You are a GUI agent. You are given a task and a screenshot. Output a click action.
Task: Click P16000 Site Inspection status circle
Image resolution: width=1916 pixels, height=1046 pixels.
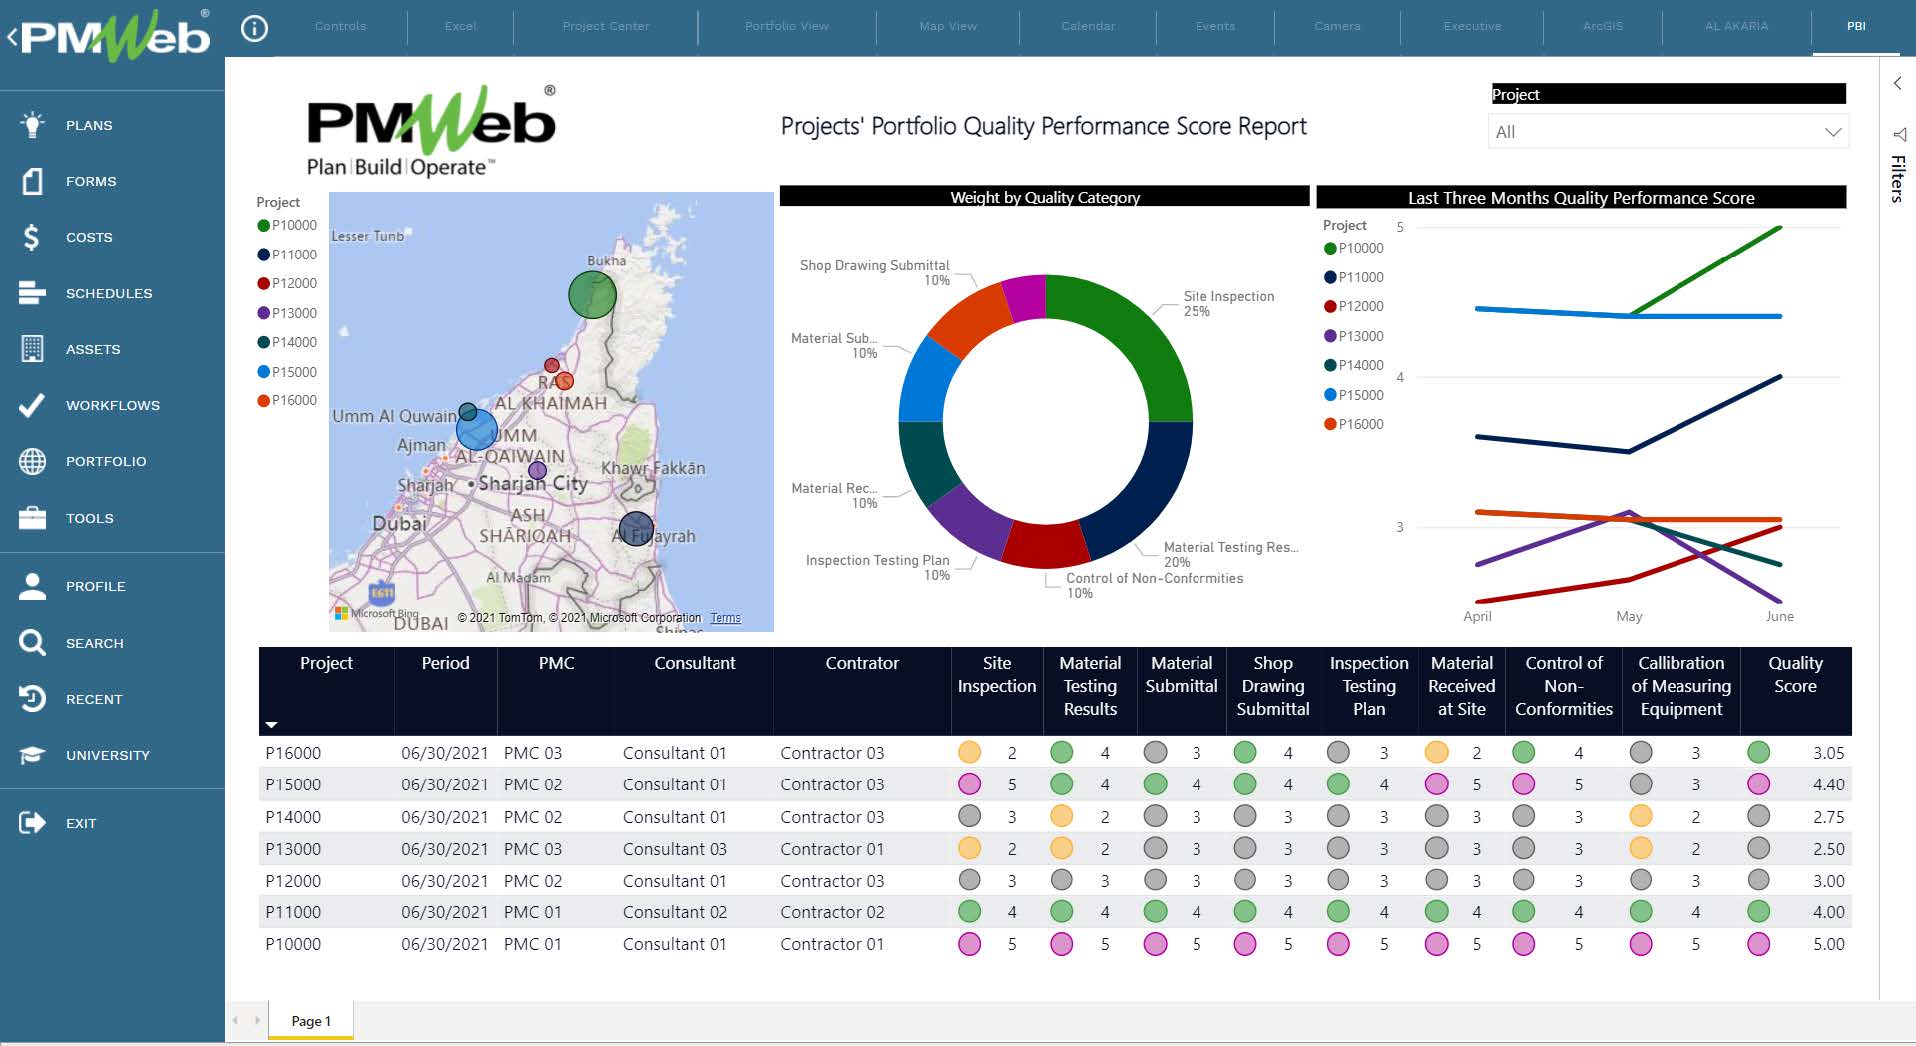[969, 752]
